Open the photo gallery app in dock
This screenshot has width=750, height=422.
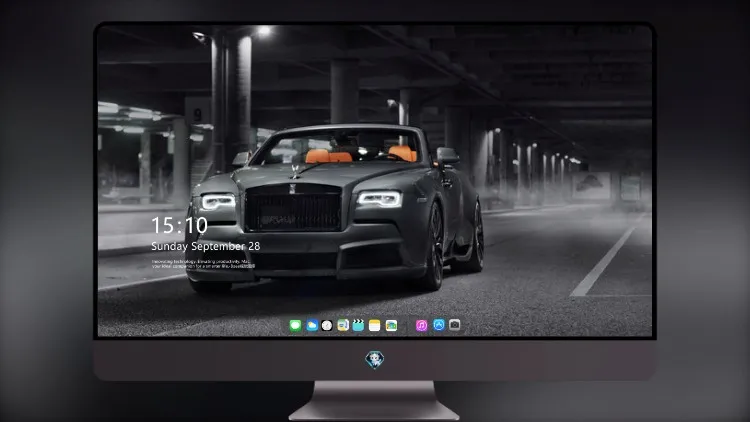391,326
